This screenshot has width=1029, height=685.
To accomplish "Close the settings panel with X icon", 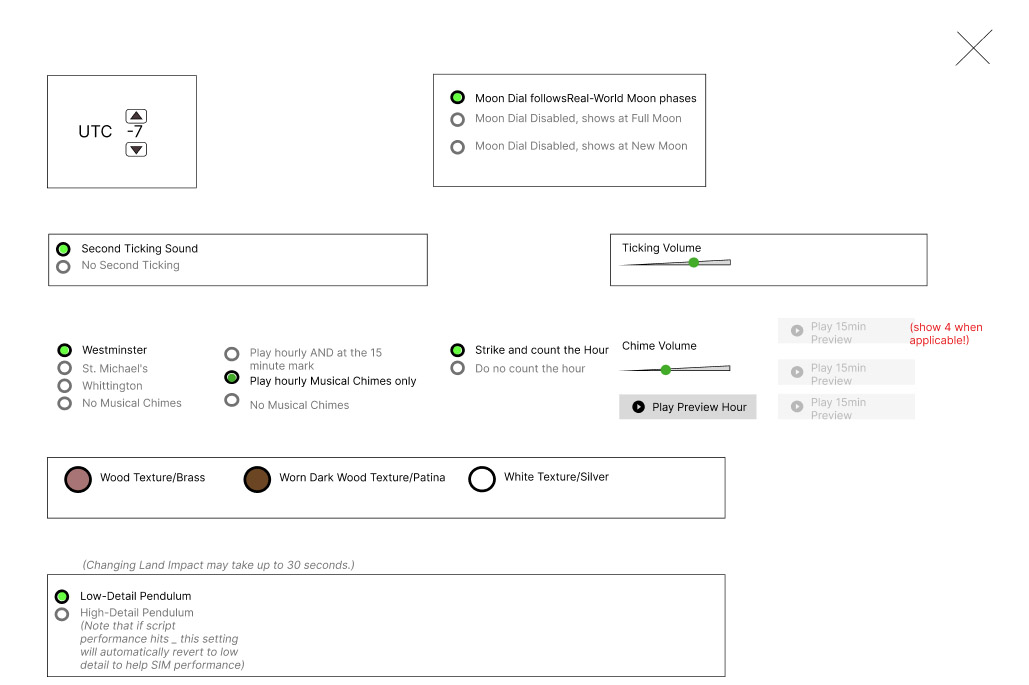I will [973, 48].
